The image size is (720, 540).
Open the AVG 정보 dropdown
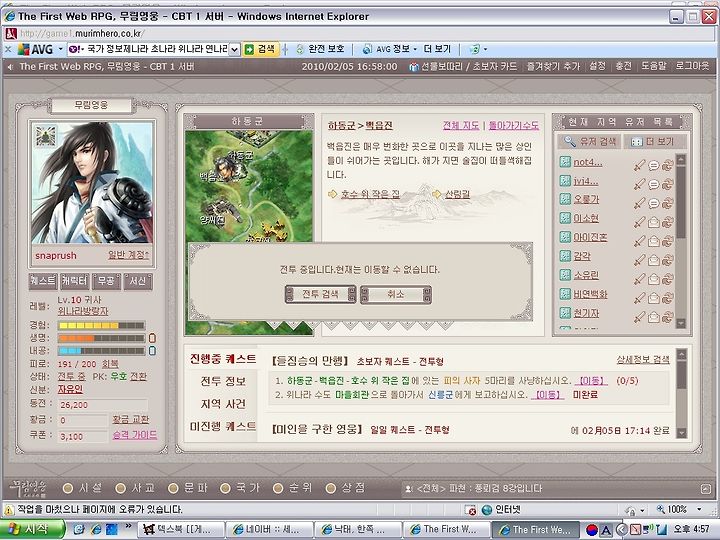tap(415, 49)
